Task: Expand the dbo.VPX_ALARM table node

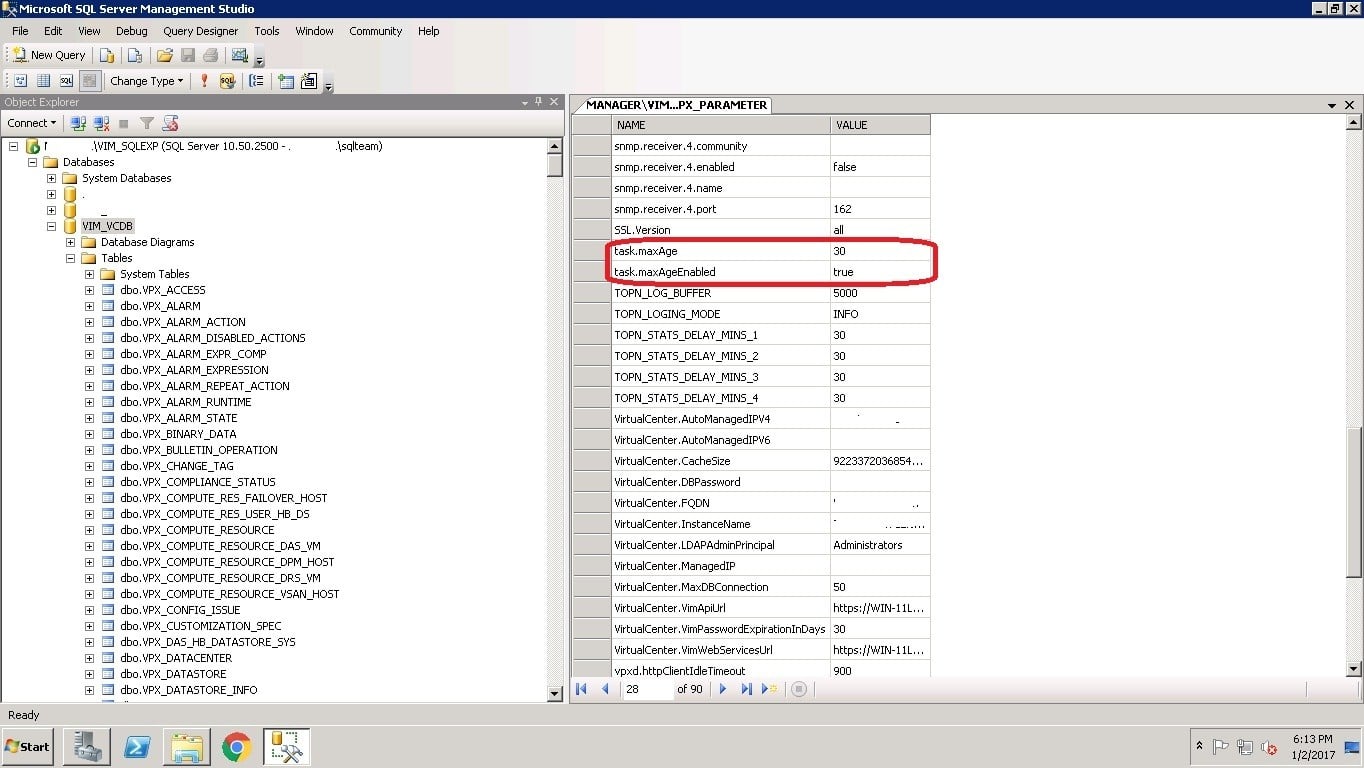Action: (x=89, y=306)
